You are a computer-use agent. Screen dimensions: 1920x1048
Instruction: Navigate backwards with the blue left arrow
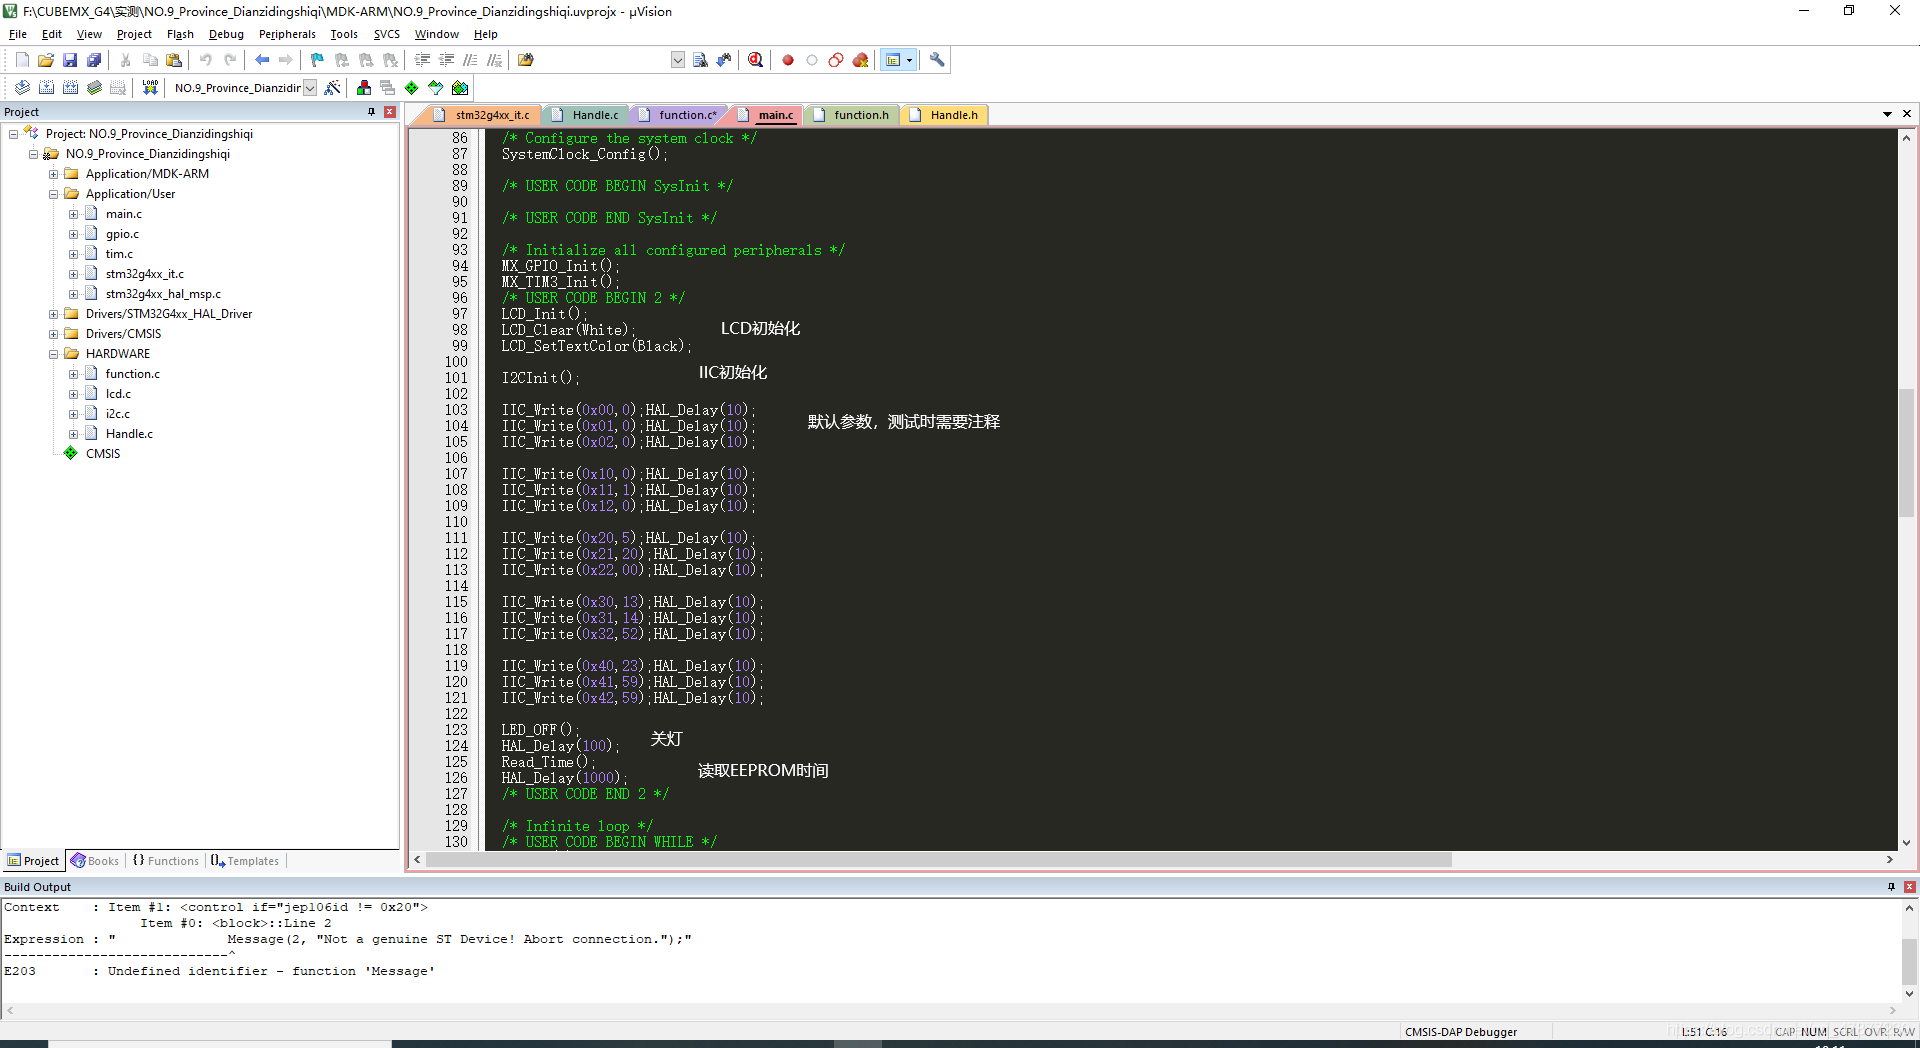tap(262, 60)
